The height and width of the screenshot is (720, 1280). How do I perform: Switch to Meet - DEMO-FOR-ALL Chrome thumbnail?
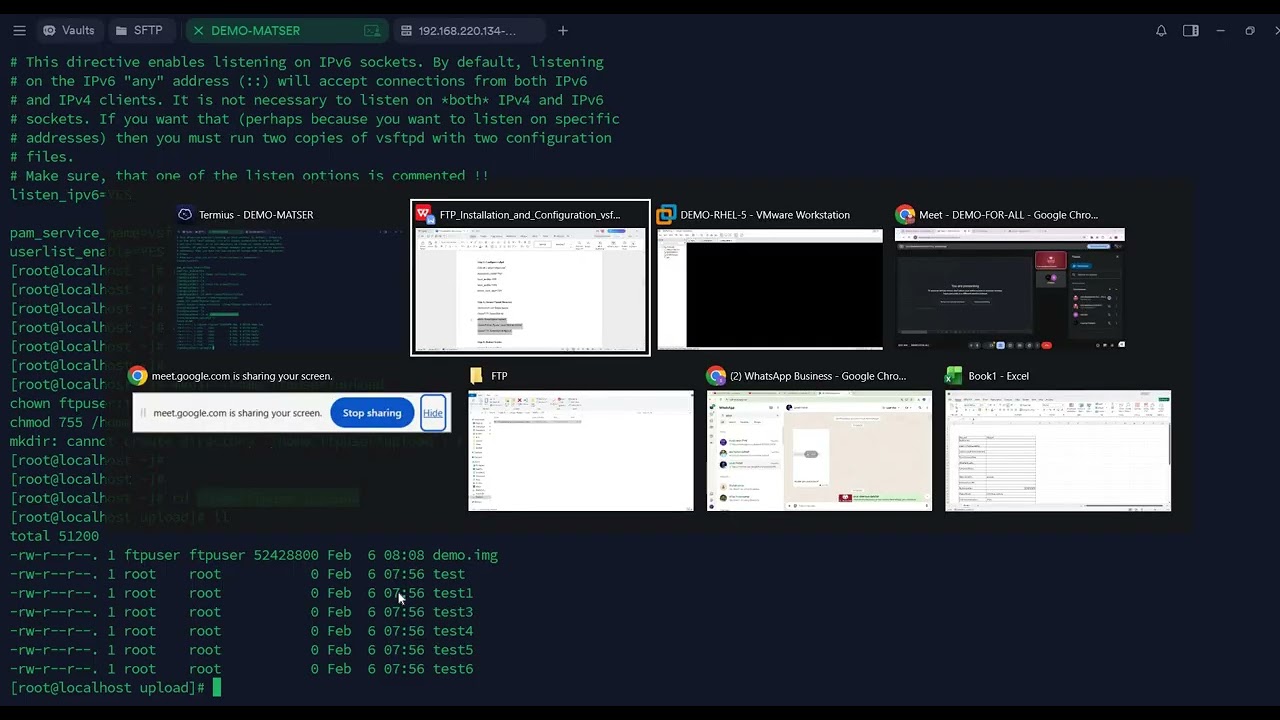pyautogui.click(x=1010, y=289)
